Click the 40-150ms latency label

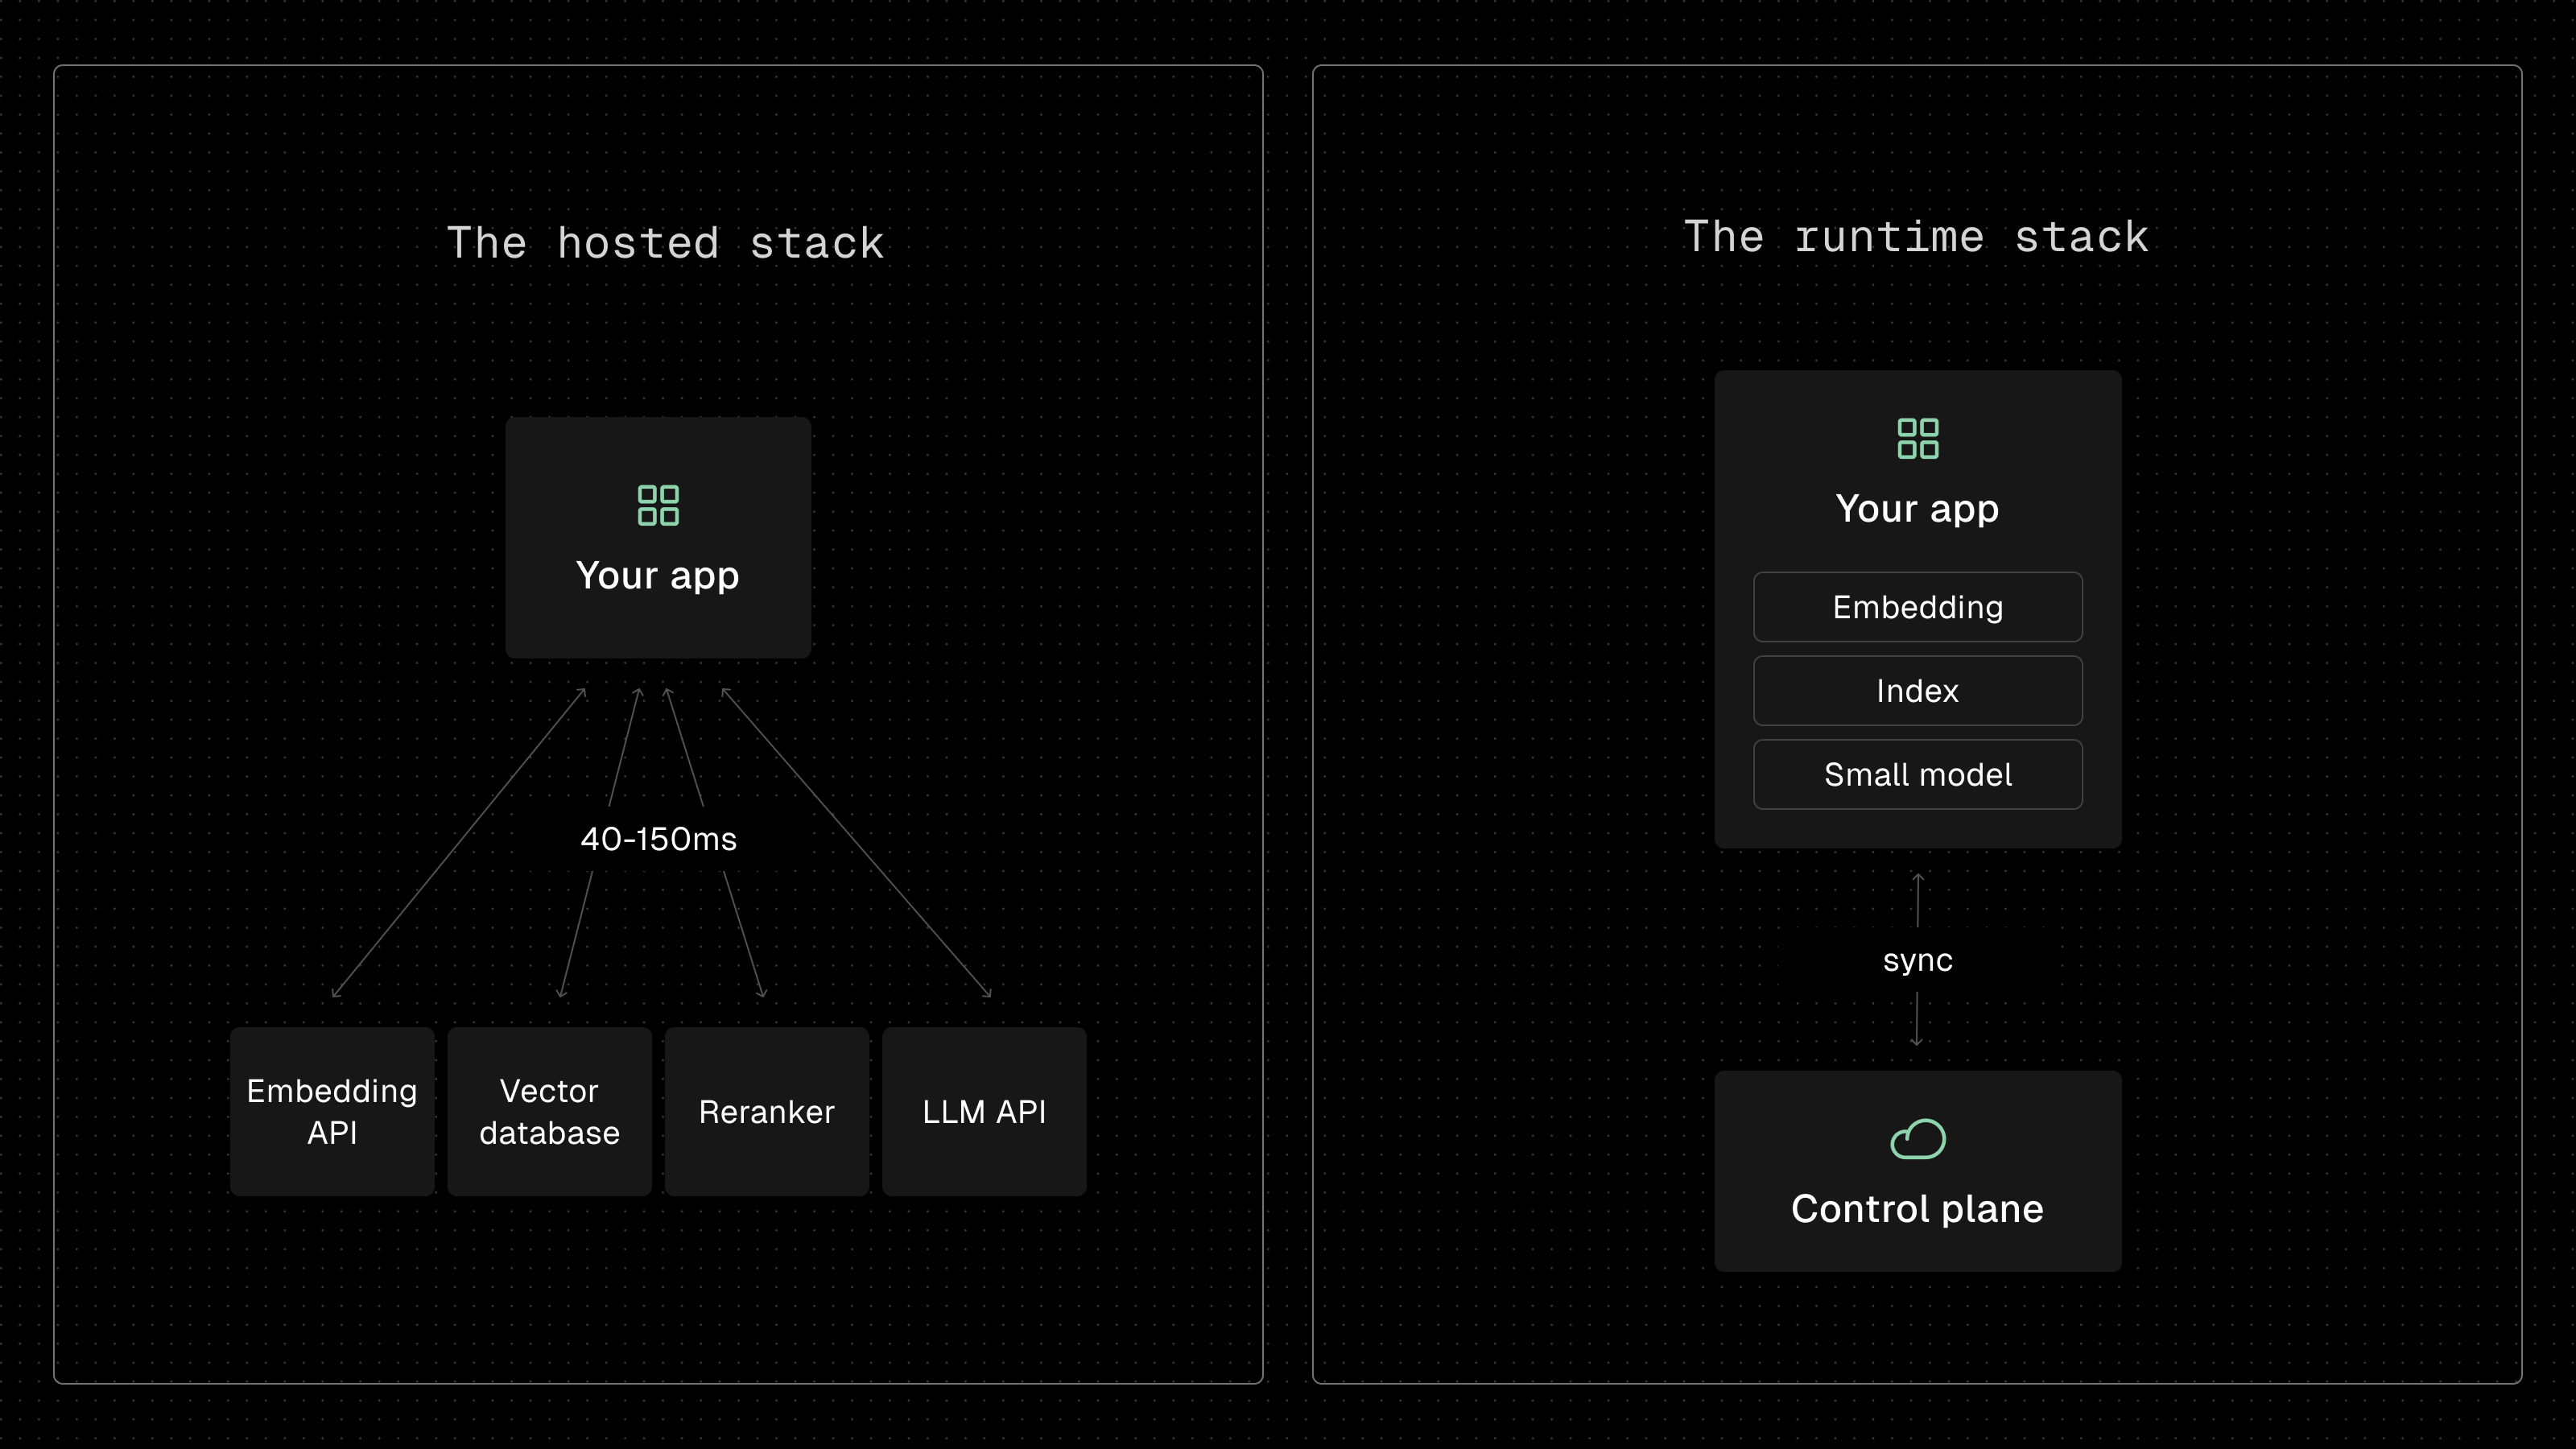pyautogui.click(x=658, y=839)
